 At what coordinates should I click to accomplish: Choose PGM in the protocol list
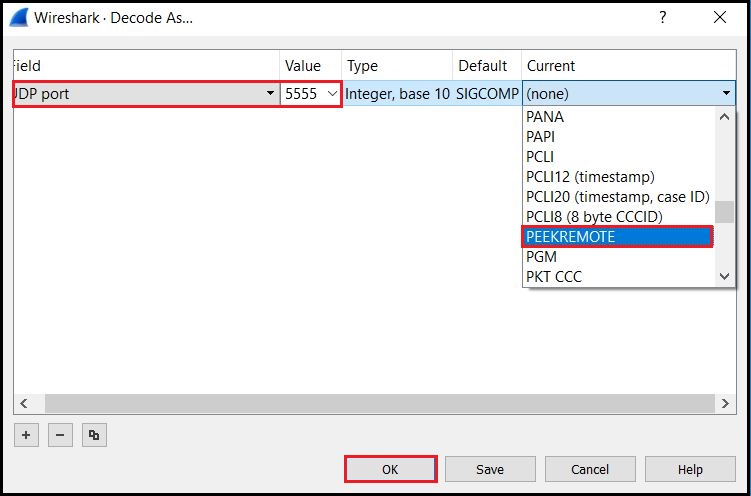543,257
